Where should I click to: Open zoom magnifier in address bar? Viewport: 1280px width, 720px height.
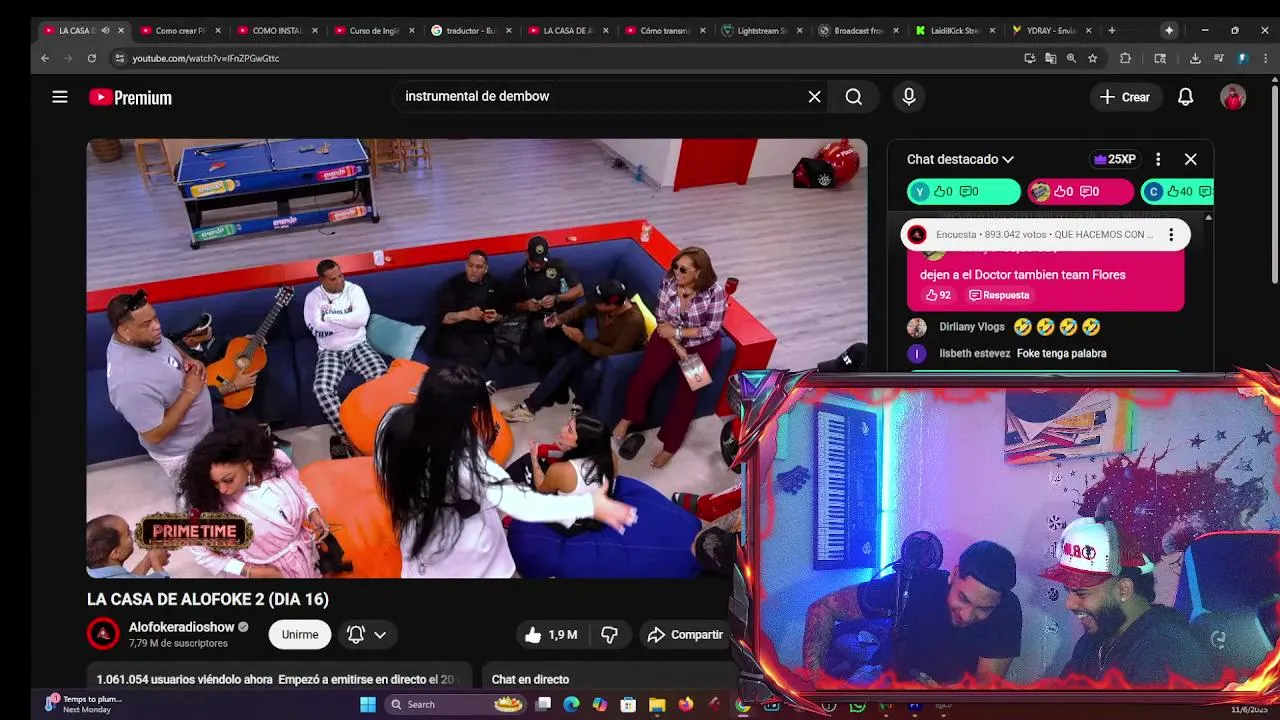[1071, 58]
